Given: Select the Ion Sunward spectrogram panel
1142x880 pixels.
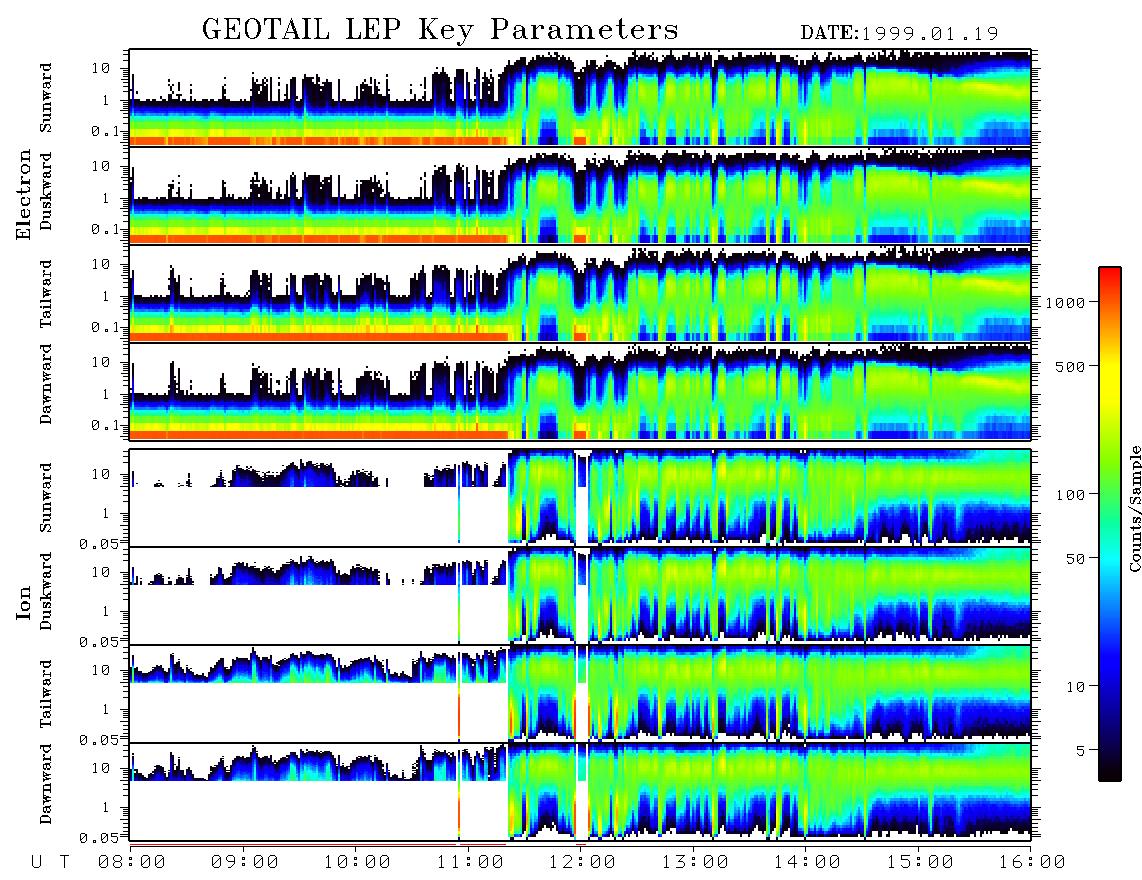Looking at the screenshot, I should tap(580, 497).
